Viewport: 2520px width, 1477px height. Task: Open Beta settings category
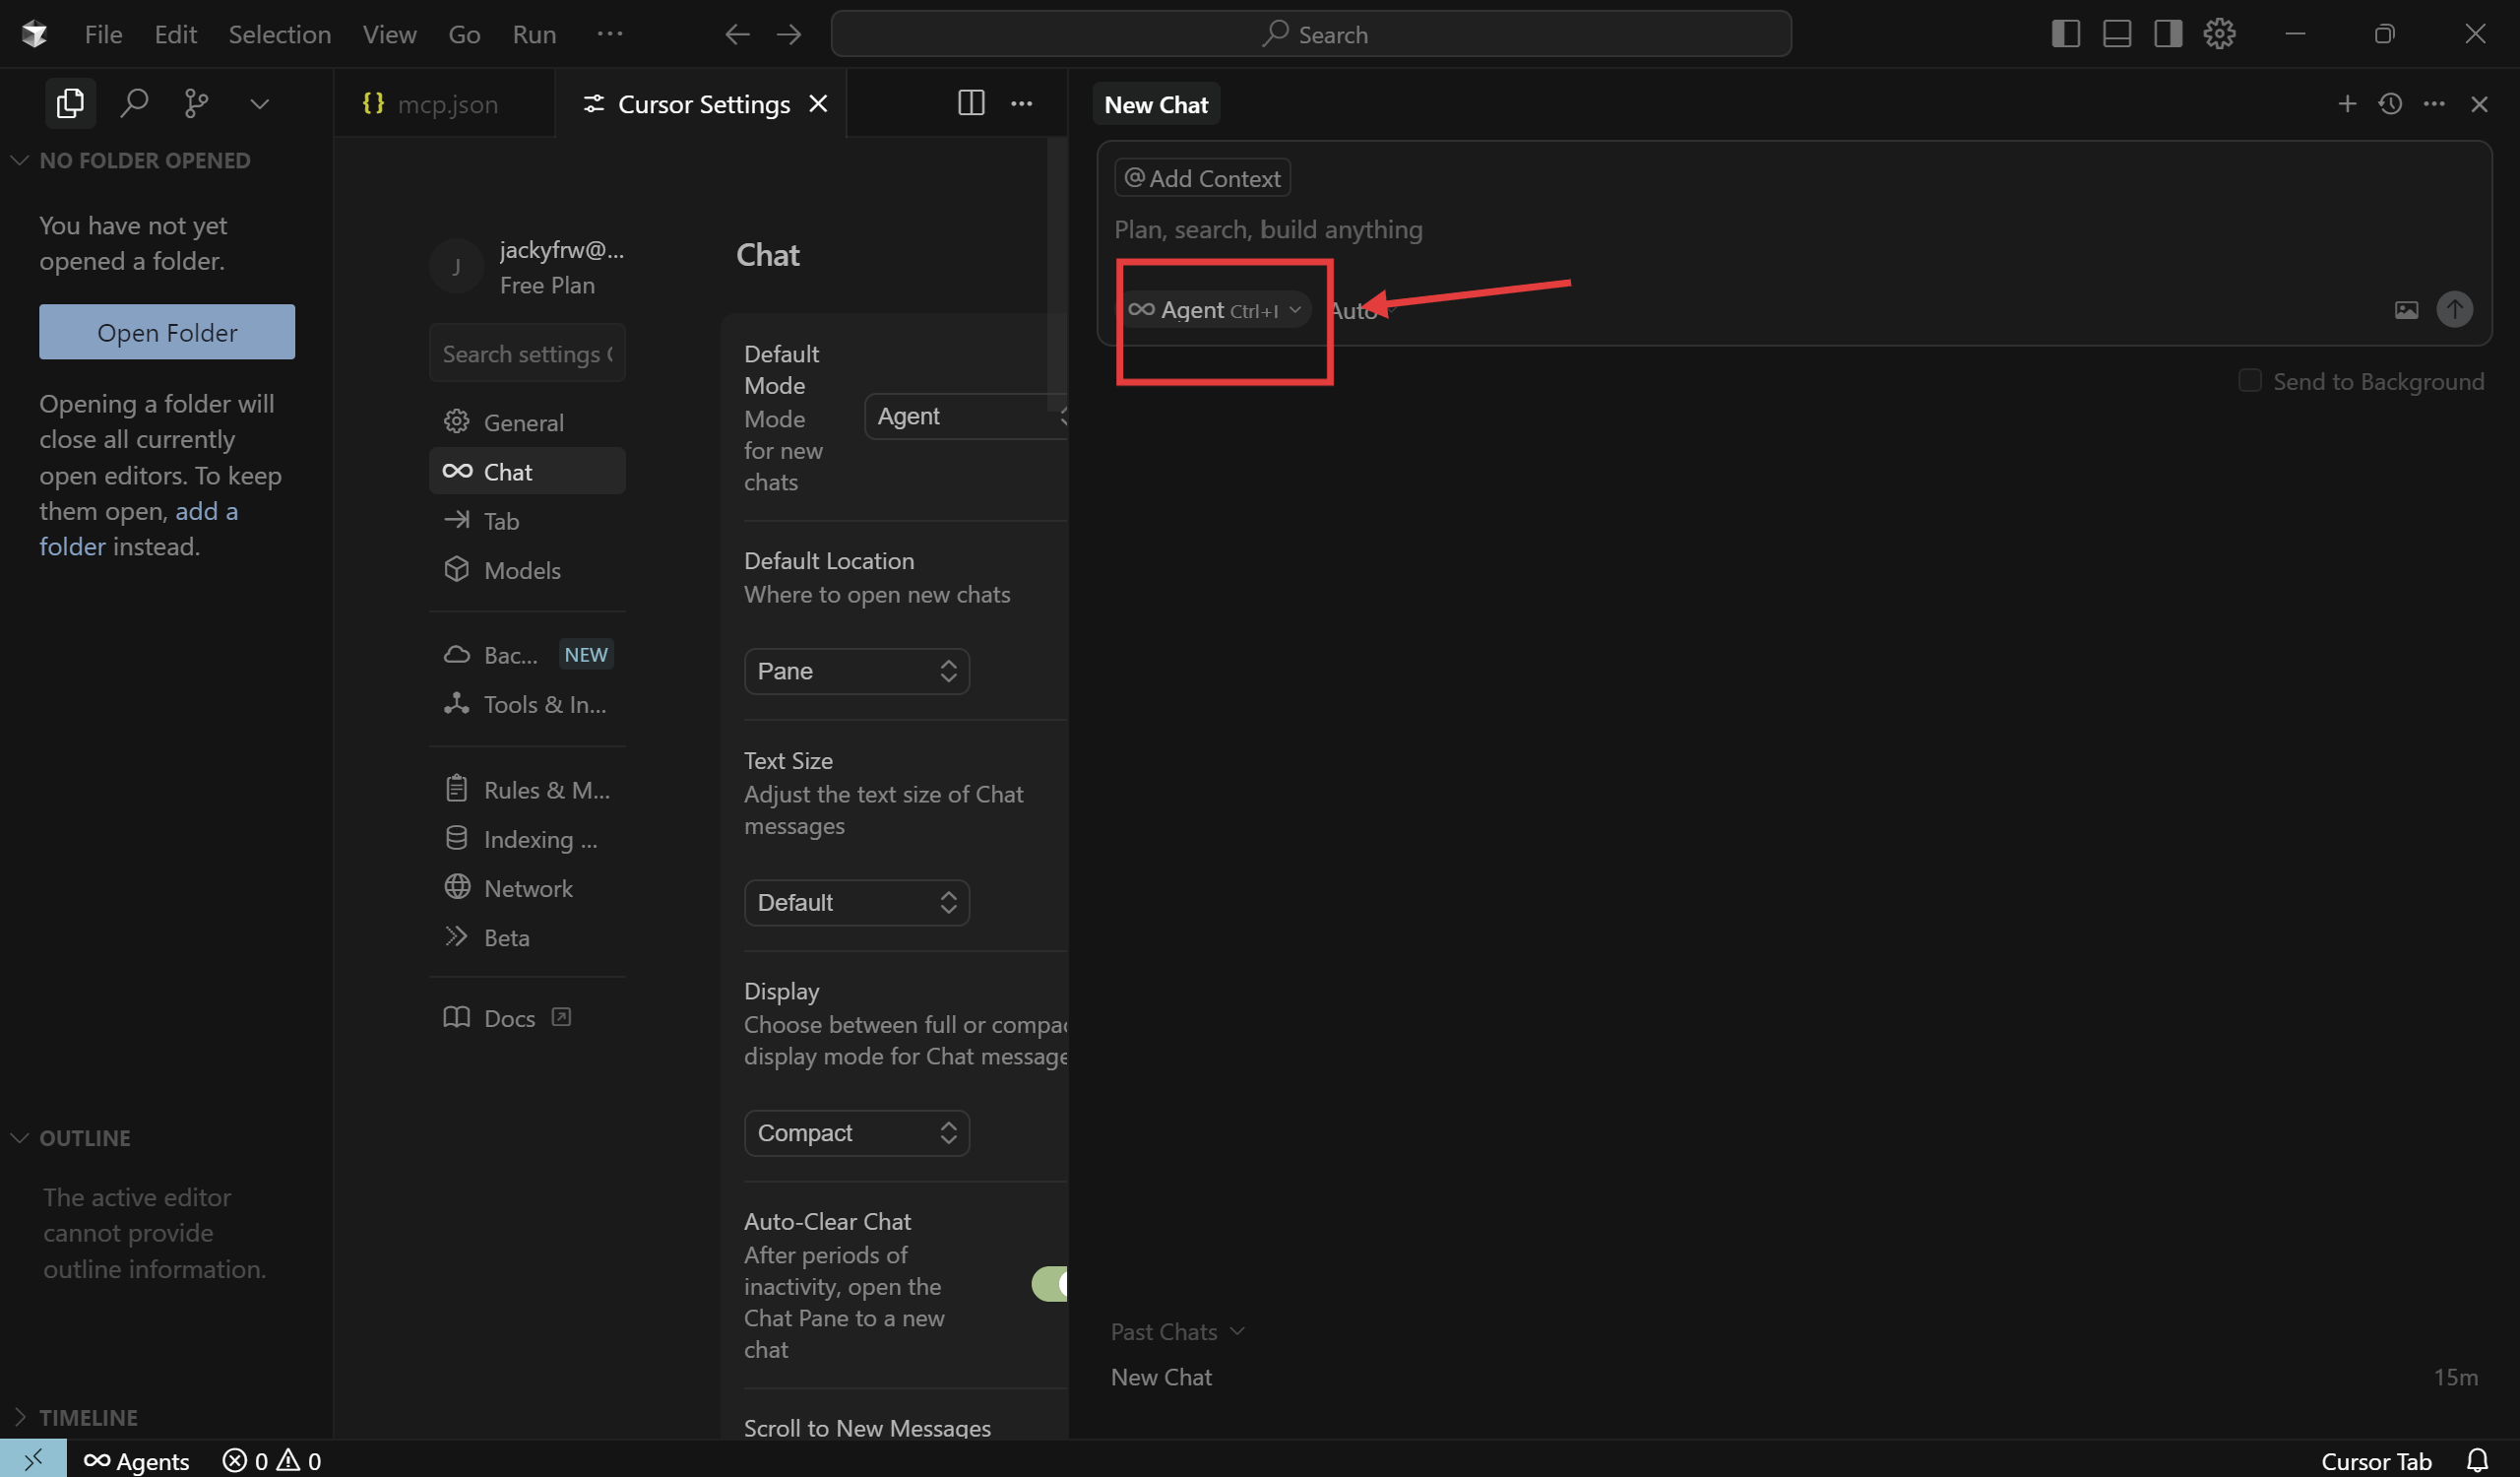[x=527, y=937]
